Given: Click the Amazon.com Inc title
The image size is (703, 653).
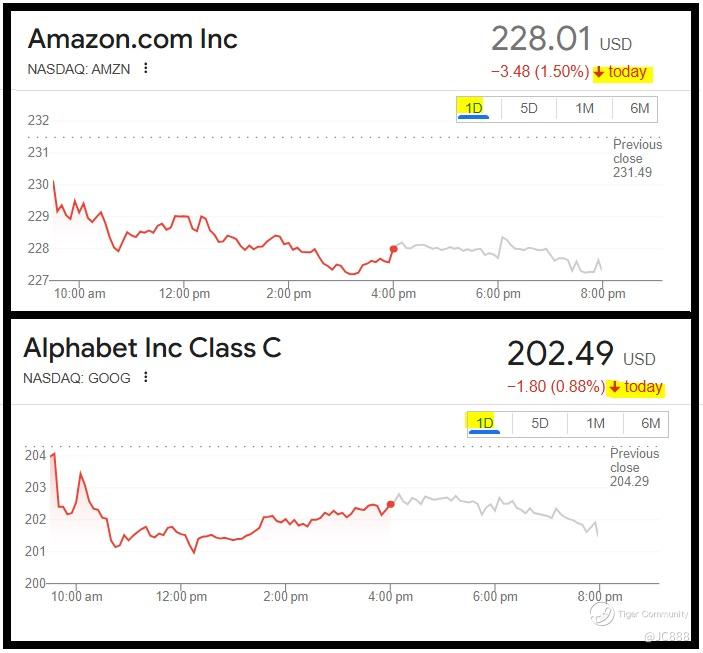Looking at the screenshot, I should click(133, 39).
